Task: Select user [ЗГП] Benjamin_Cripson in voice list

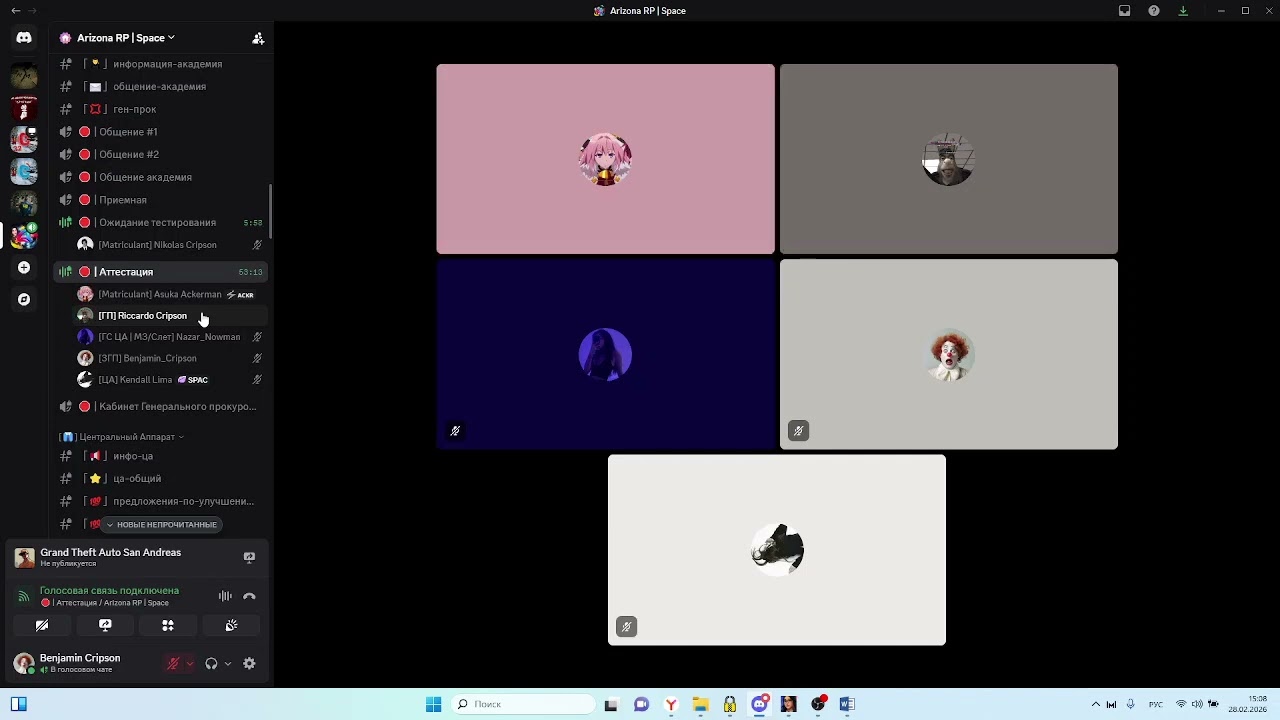Action: coord(170,358)
